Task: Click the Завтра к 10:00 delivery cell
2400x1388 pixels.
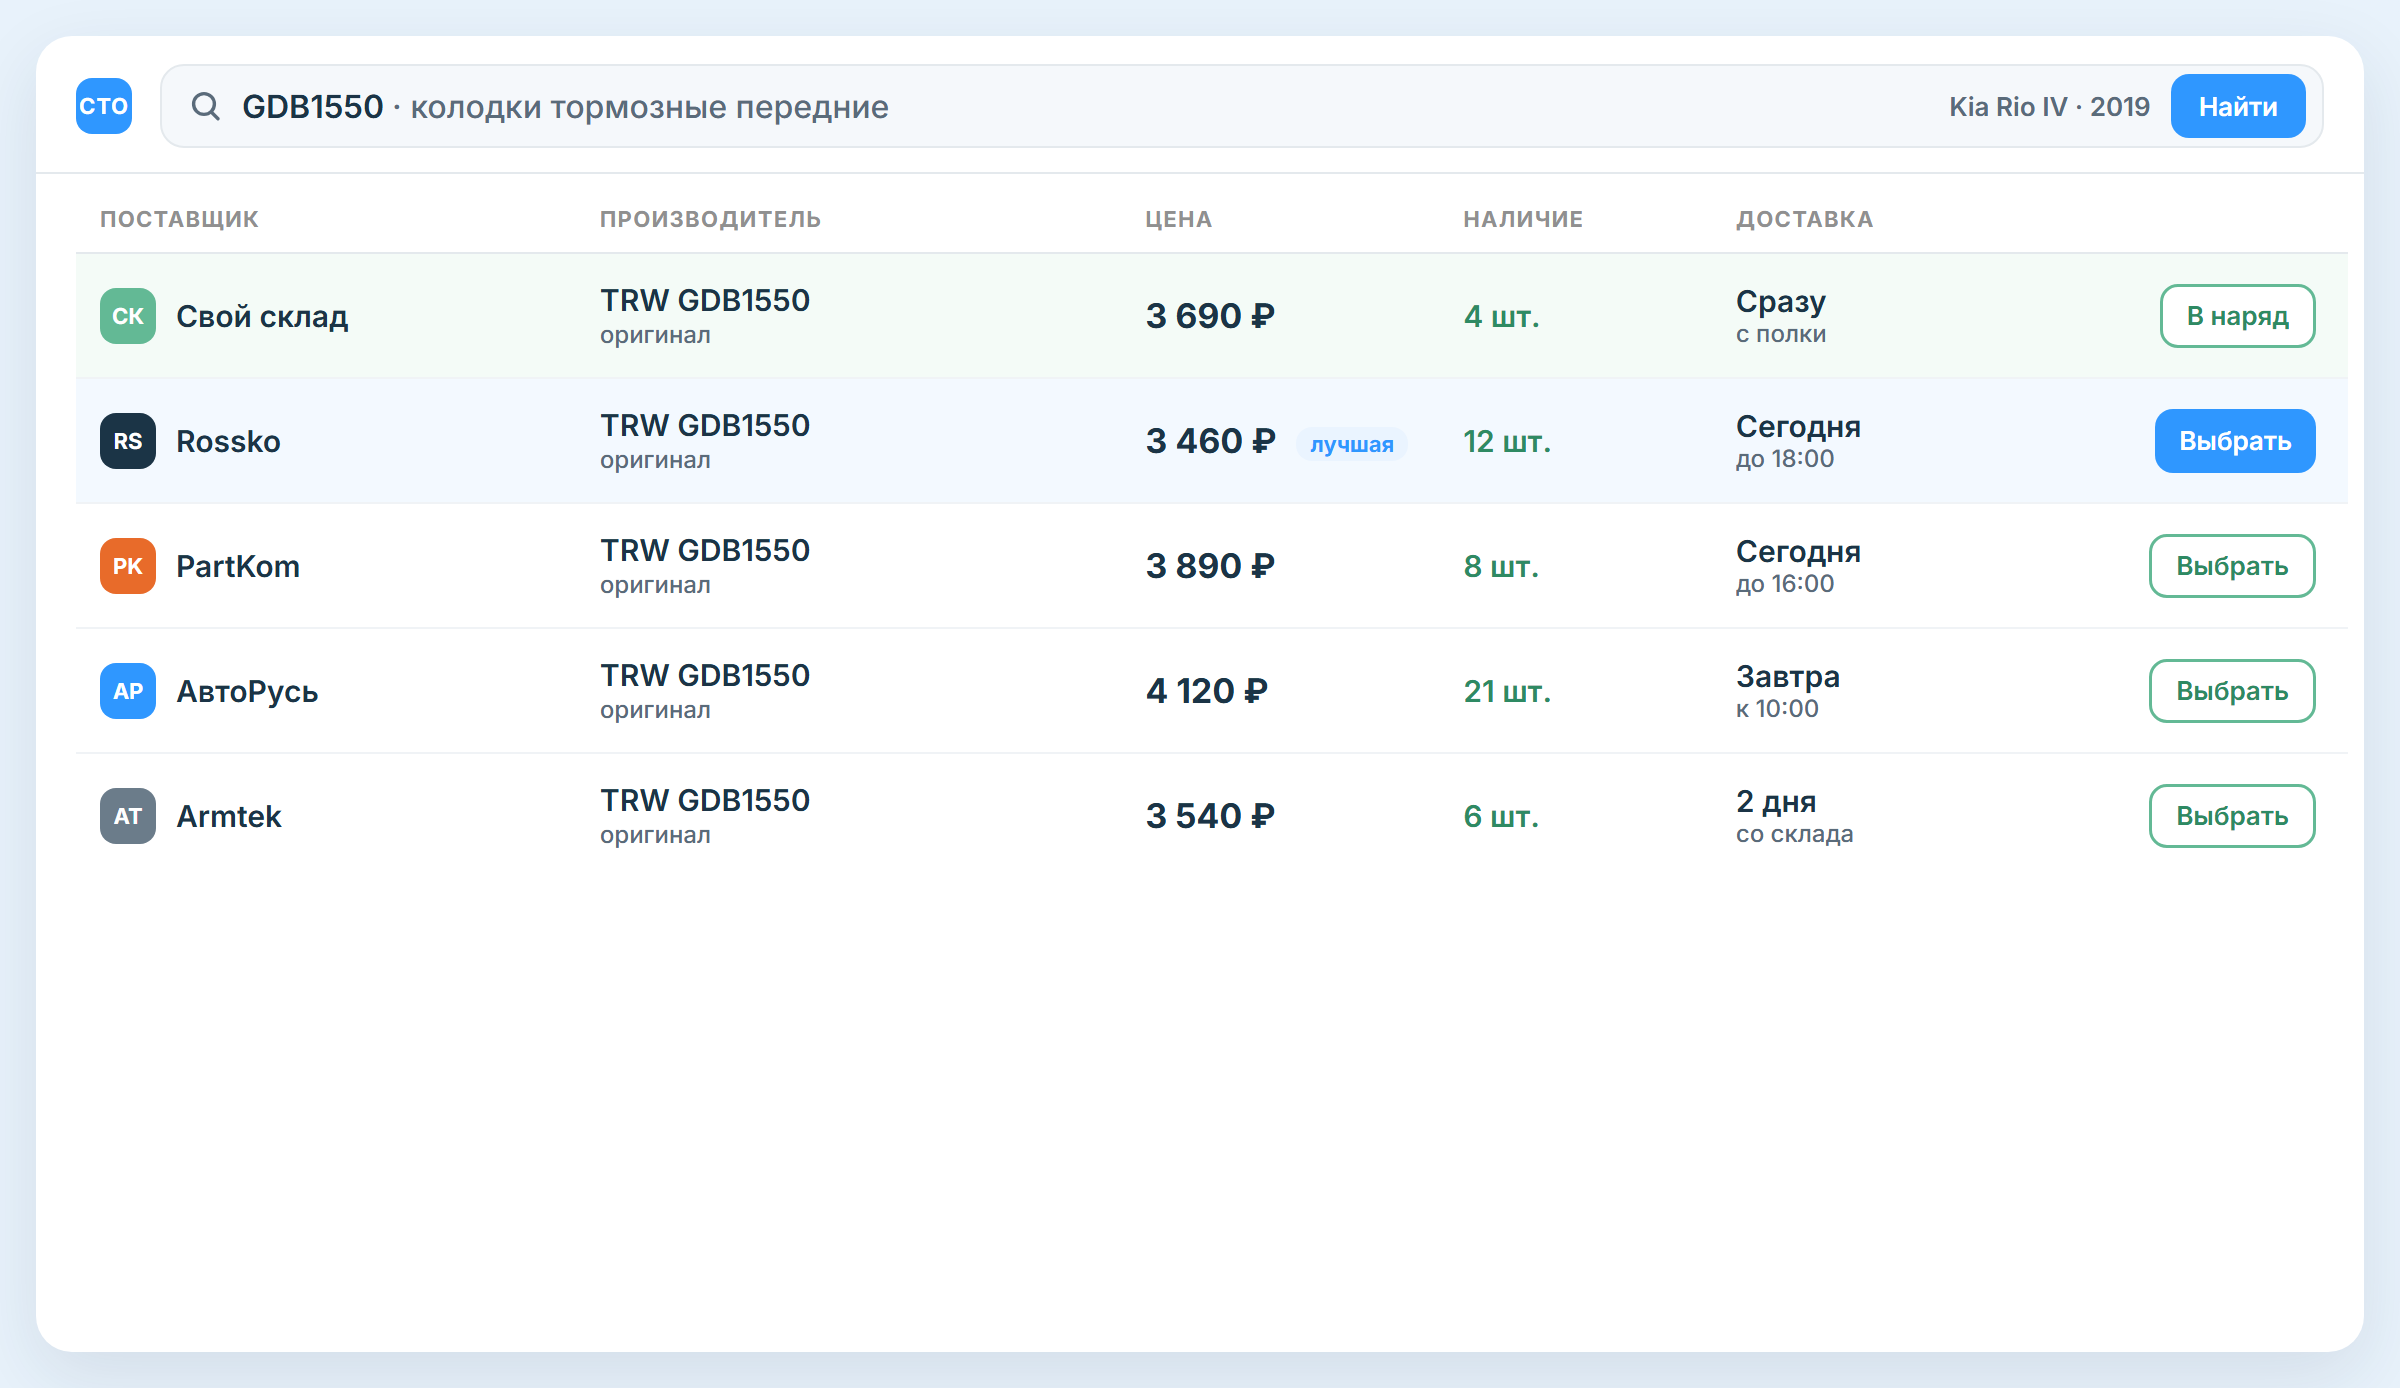Action: pos(1788,691)
